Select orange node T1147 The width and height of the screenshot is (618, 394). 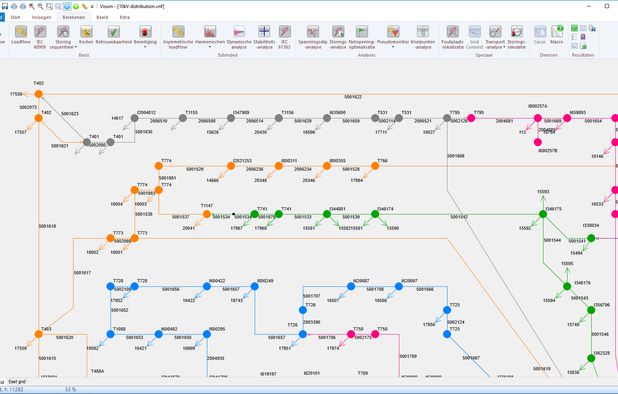click(x=207, y=214)
